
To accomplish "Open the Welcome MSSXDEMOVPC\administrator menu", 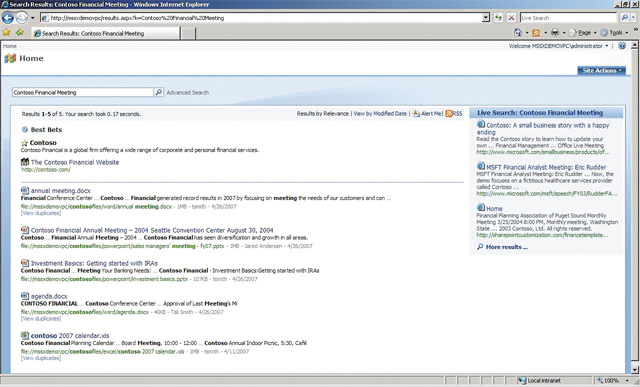I will click(558, 46).
